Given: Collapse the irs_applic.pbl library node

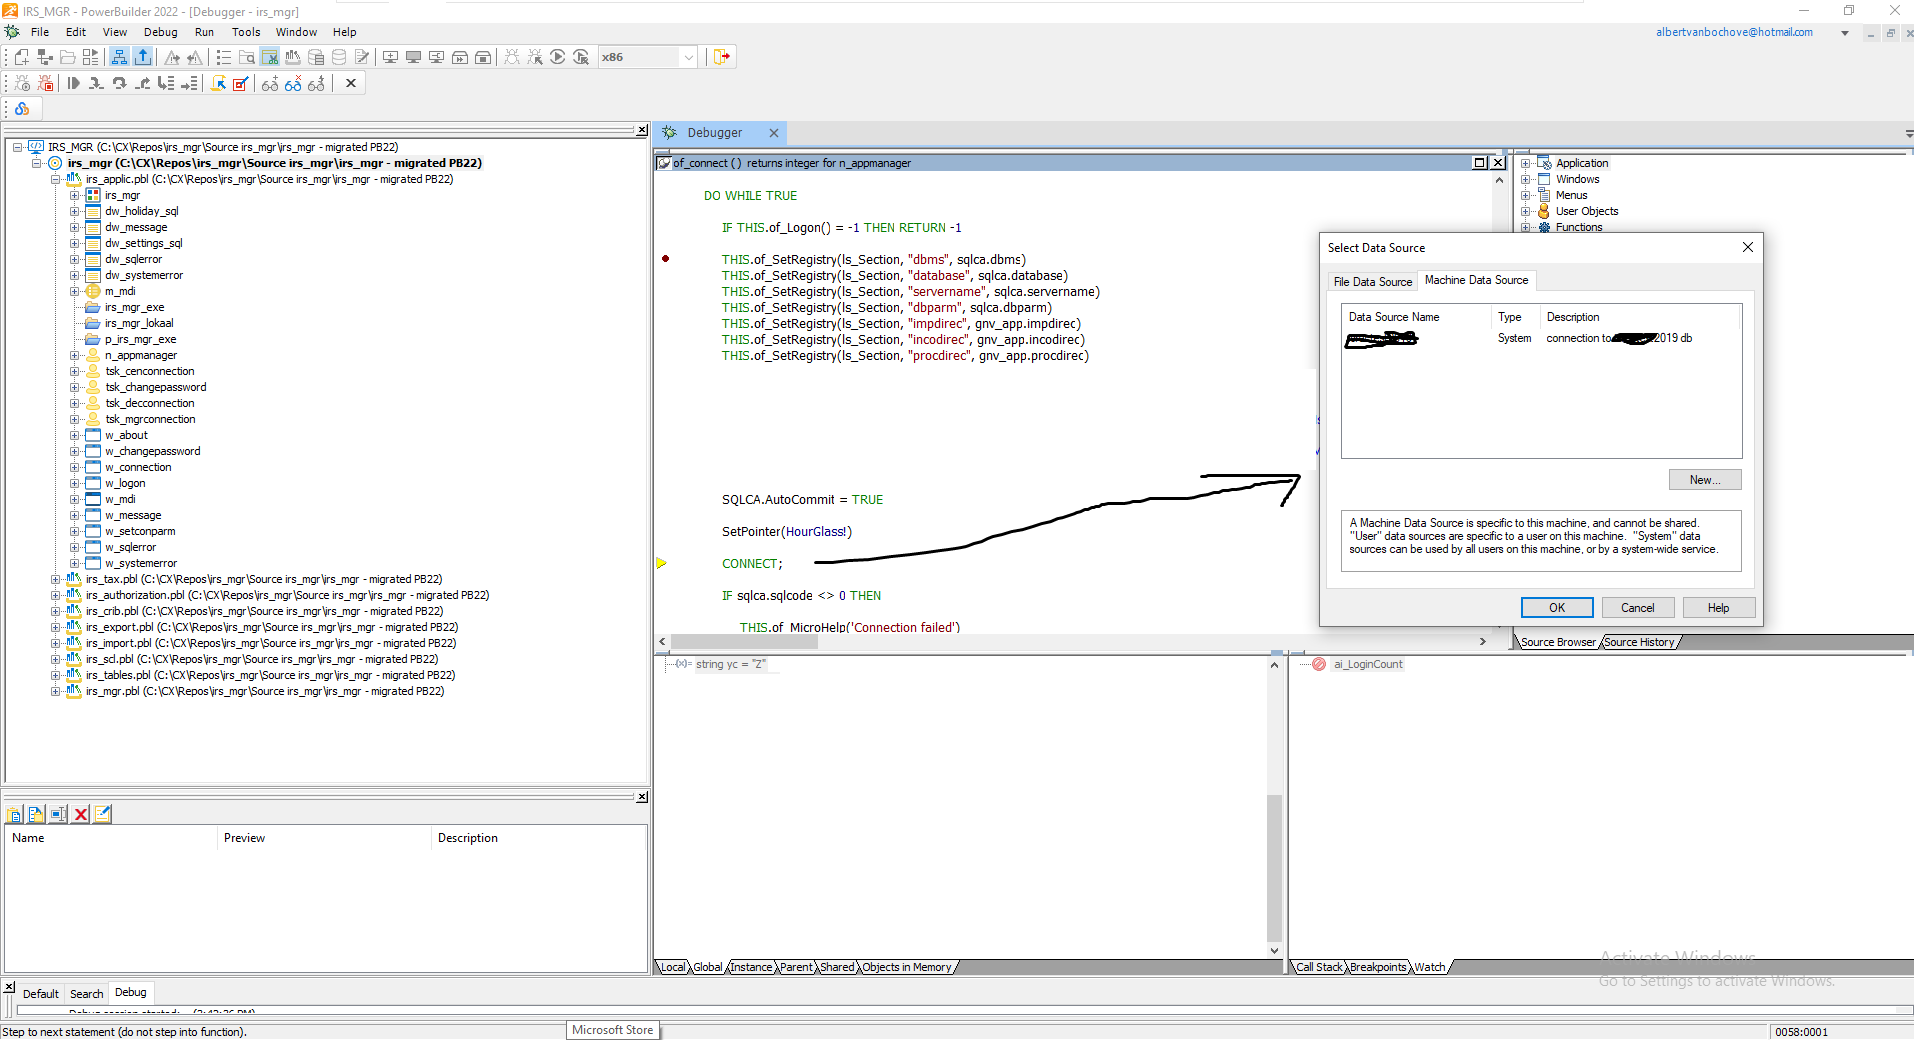Looking at the screenshot, I should point(56,179).
